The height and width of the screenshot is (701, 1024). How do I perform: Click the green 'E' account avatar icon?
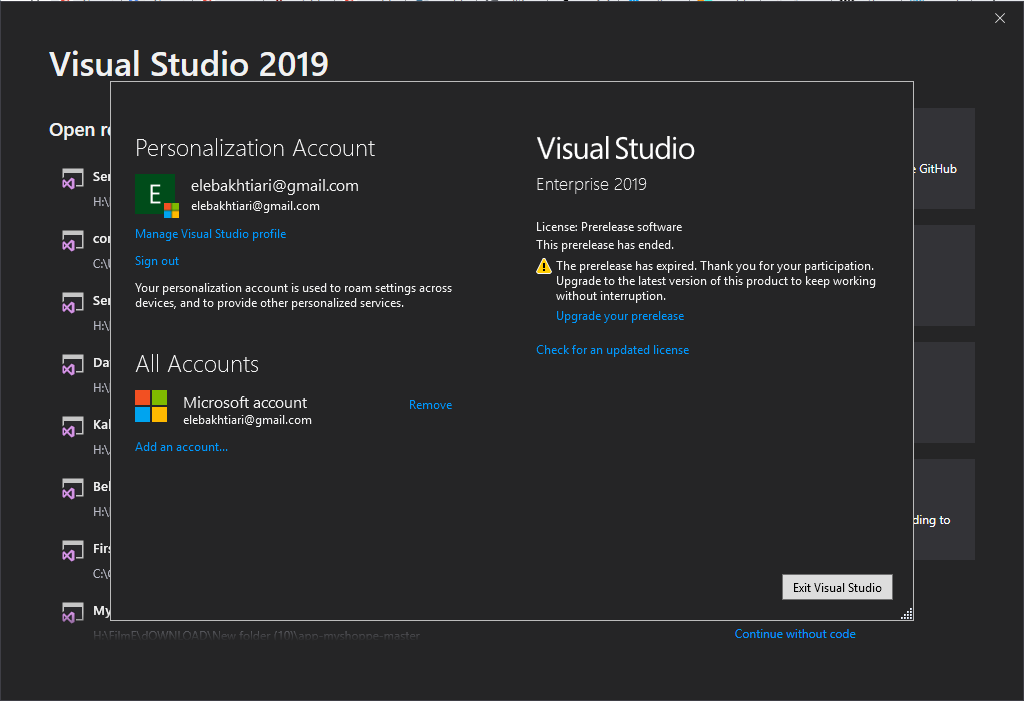[x=155, y=194]
